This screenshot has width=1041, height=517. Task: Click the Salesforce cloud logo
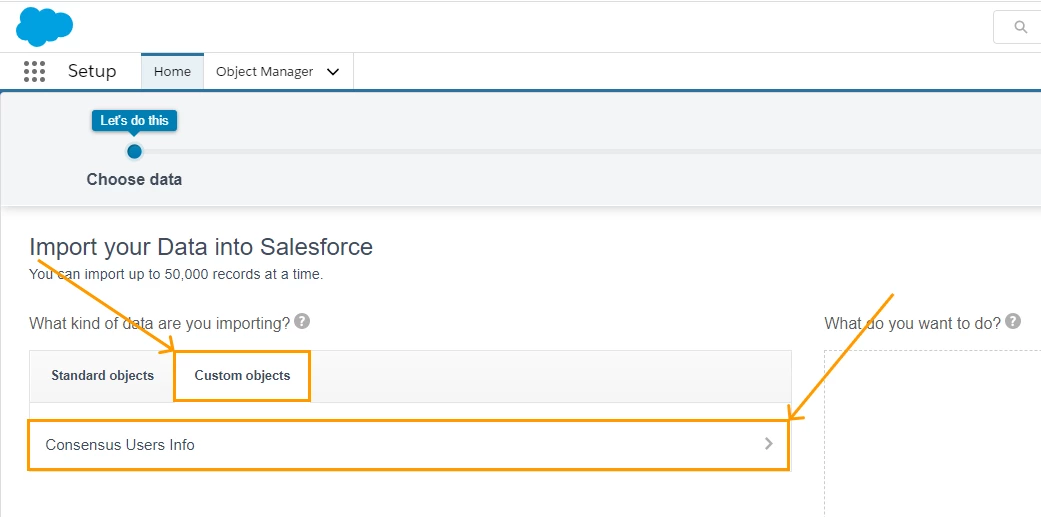coord(44,26)
